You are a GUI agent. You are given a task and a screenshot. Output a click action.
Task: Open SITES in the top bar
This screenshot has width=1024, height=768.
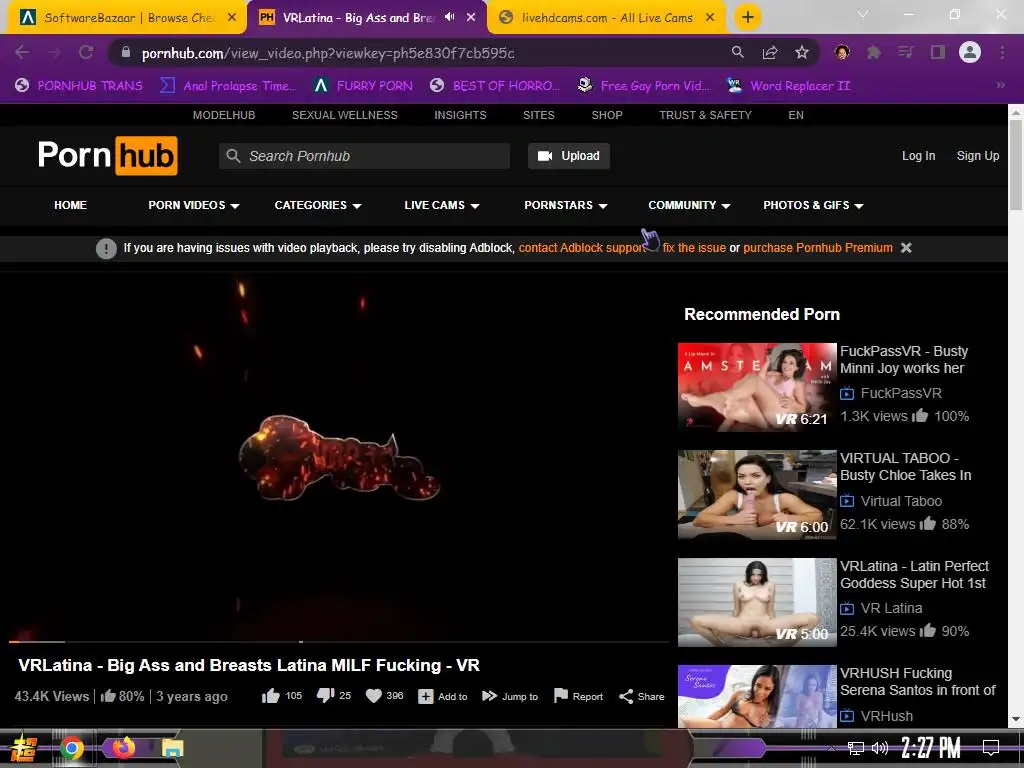click(539, 115)
